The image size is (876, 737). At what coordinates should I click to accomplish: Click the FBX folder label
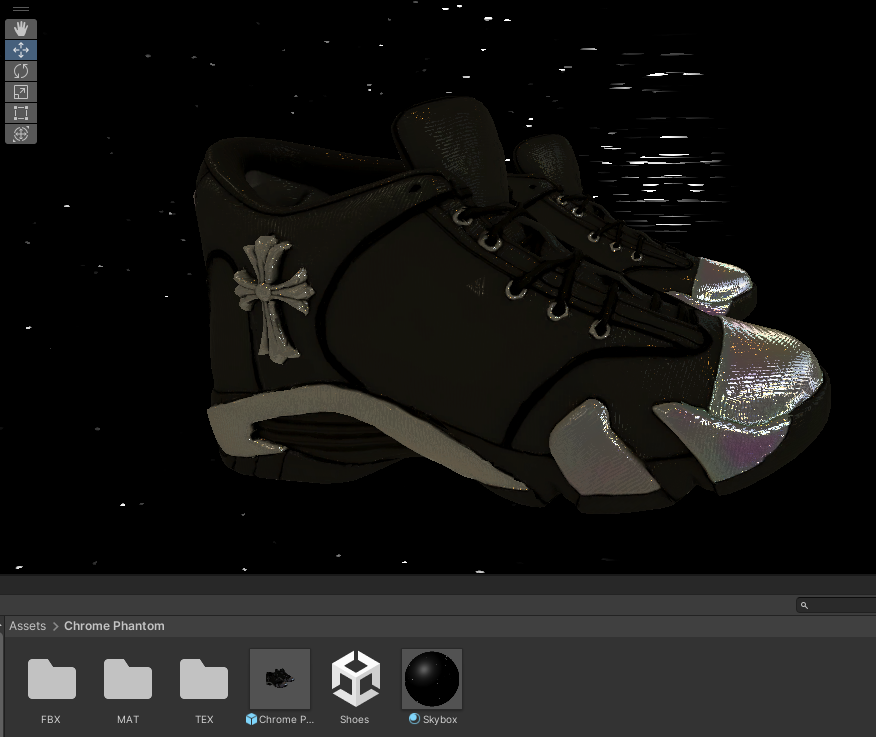(51, 720)
